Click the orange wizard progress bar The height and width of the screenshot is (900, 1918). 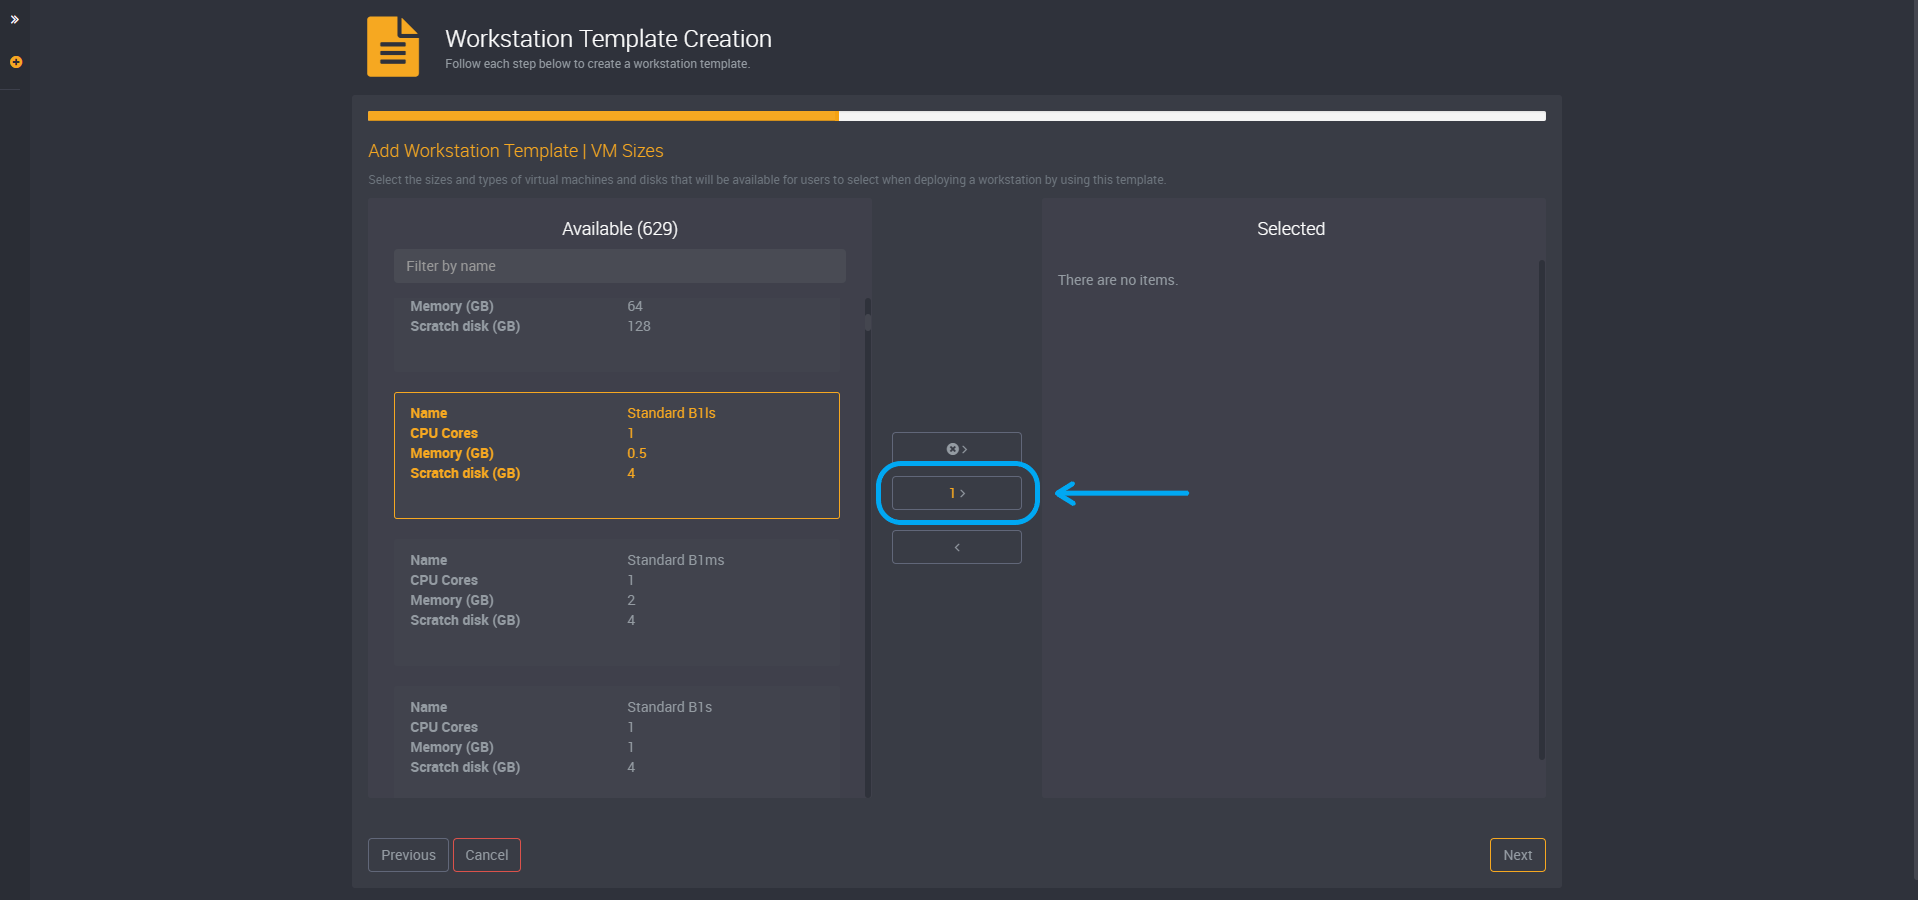pyautogui.click(x=603, y=116)
